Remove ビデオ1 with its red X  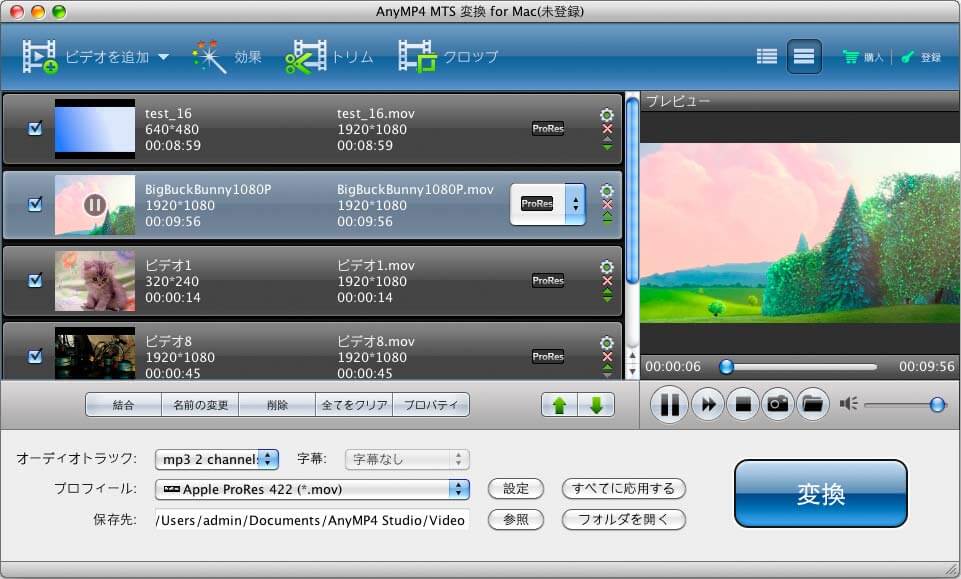point(607,281)
